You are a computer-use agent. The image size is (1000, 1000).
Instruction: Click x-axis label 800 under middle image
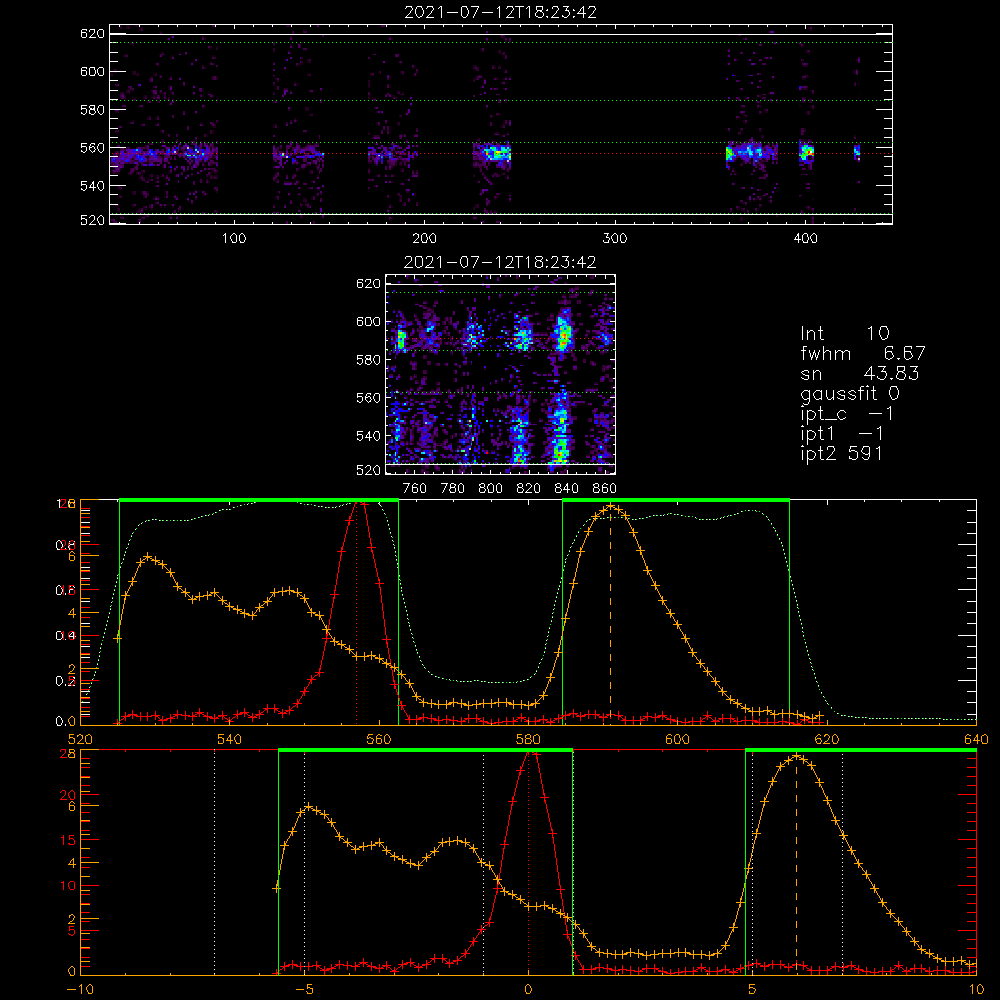(490, 489)
